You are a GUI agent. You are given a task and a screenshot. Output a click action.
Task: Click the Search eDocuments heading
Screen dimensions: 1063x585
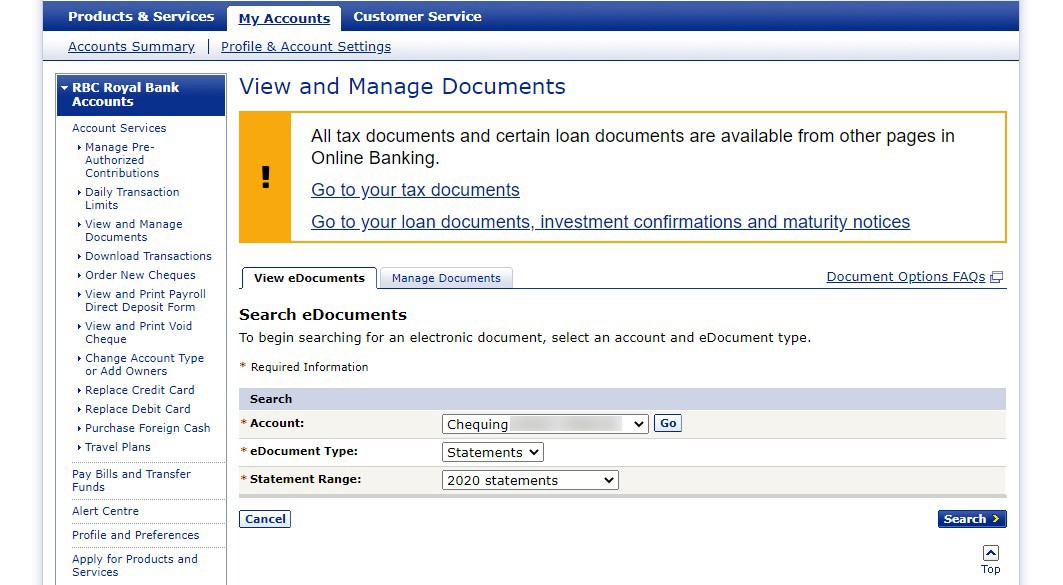pos(323,315)
